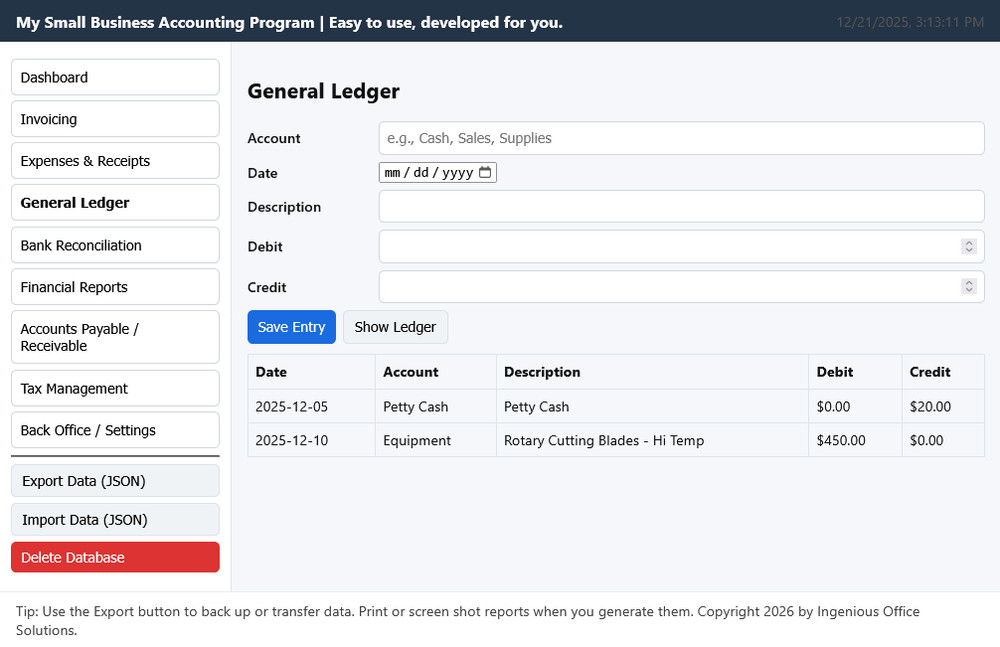Save the ledger entry
The width and height of the screenshot is (1000, 647).
[x=291, y=327]
